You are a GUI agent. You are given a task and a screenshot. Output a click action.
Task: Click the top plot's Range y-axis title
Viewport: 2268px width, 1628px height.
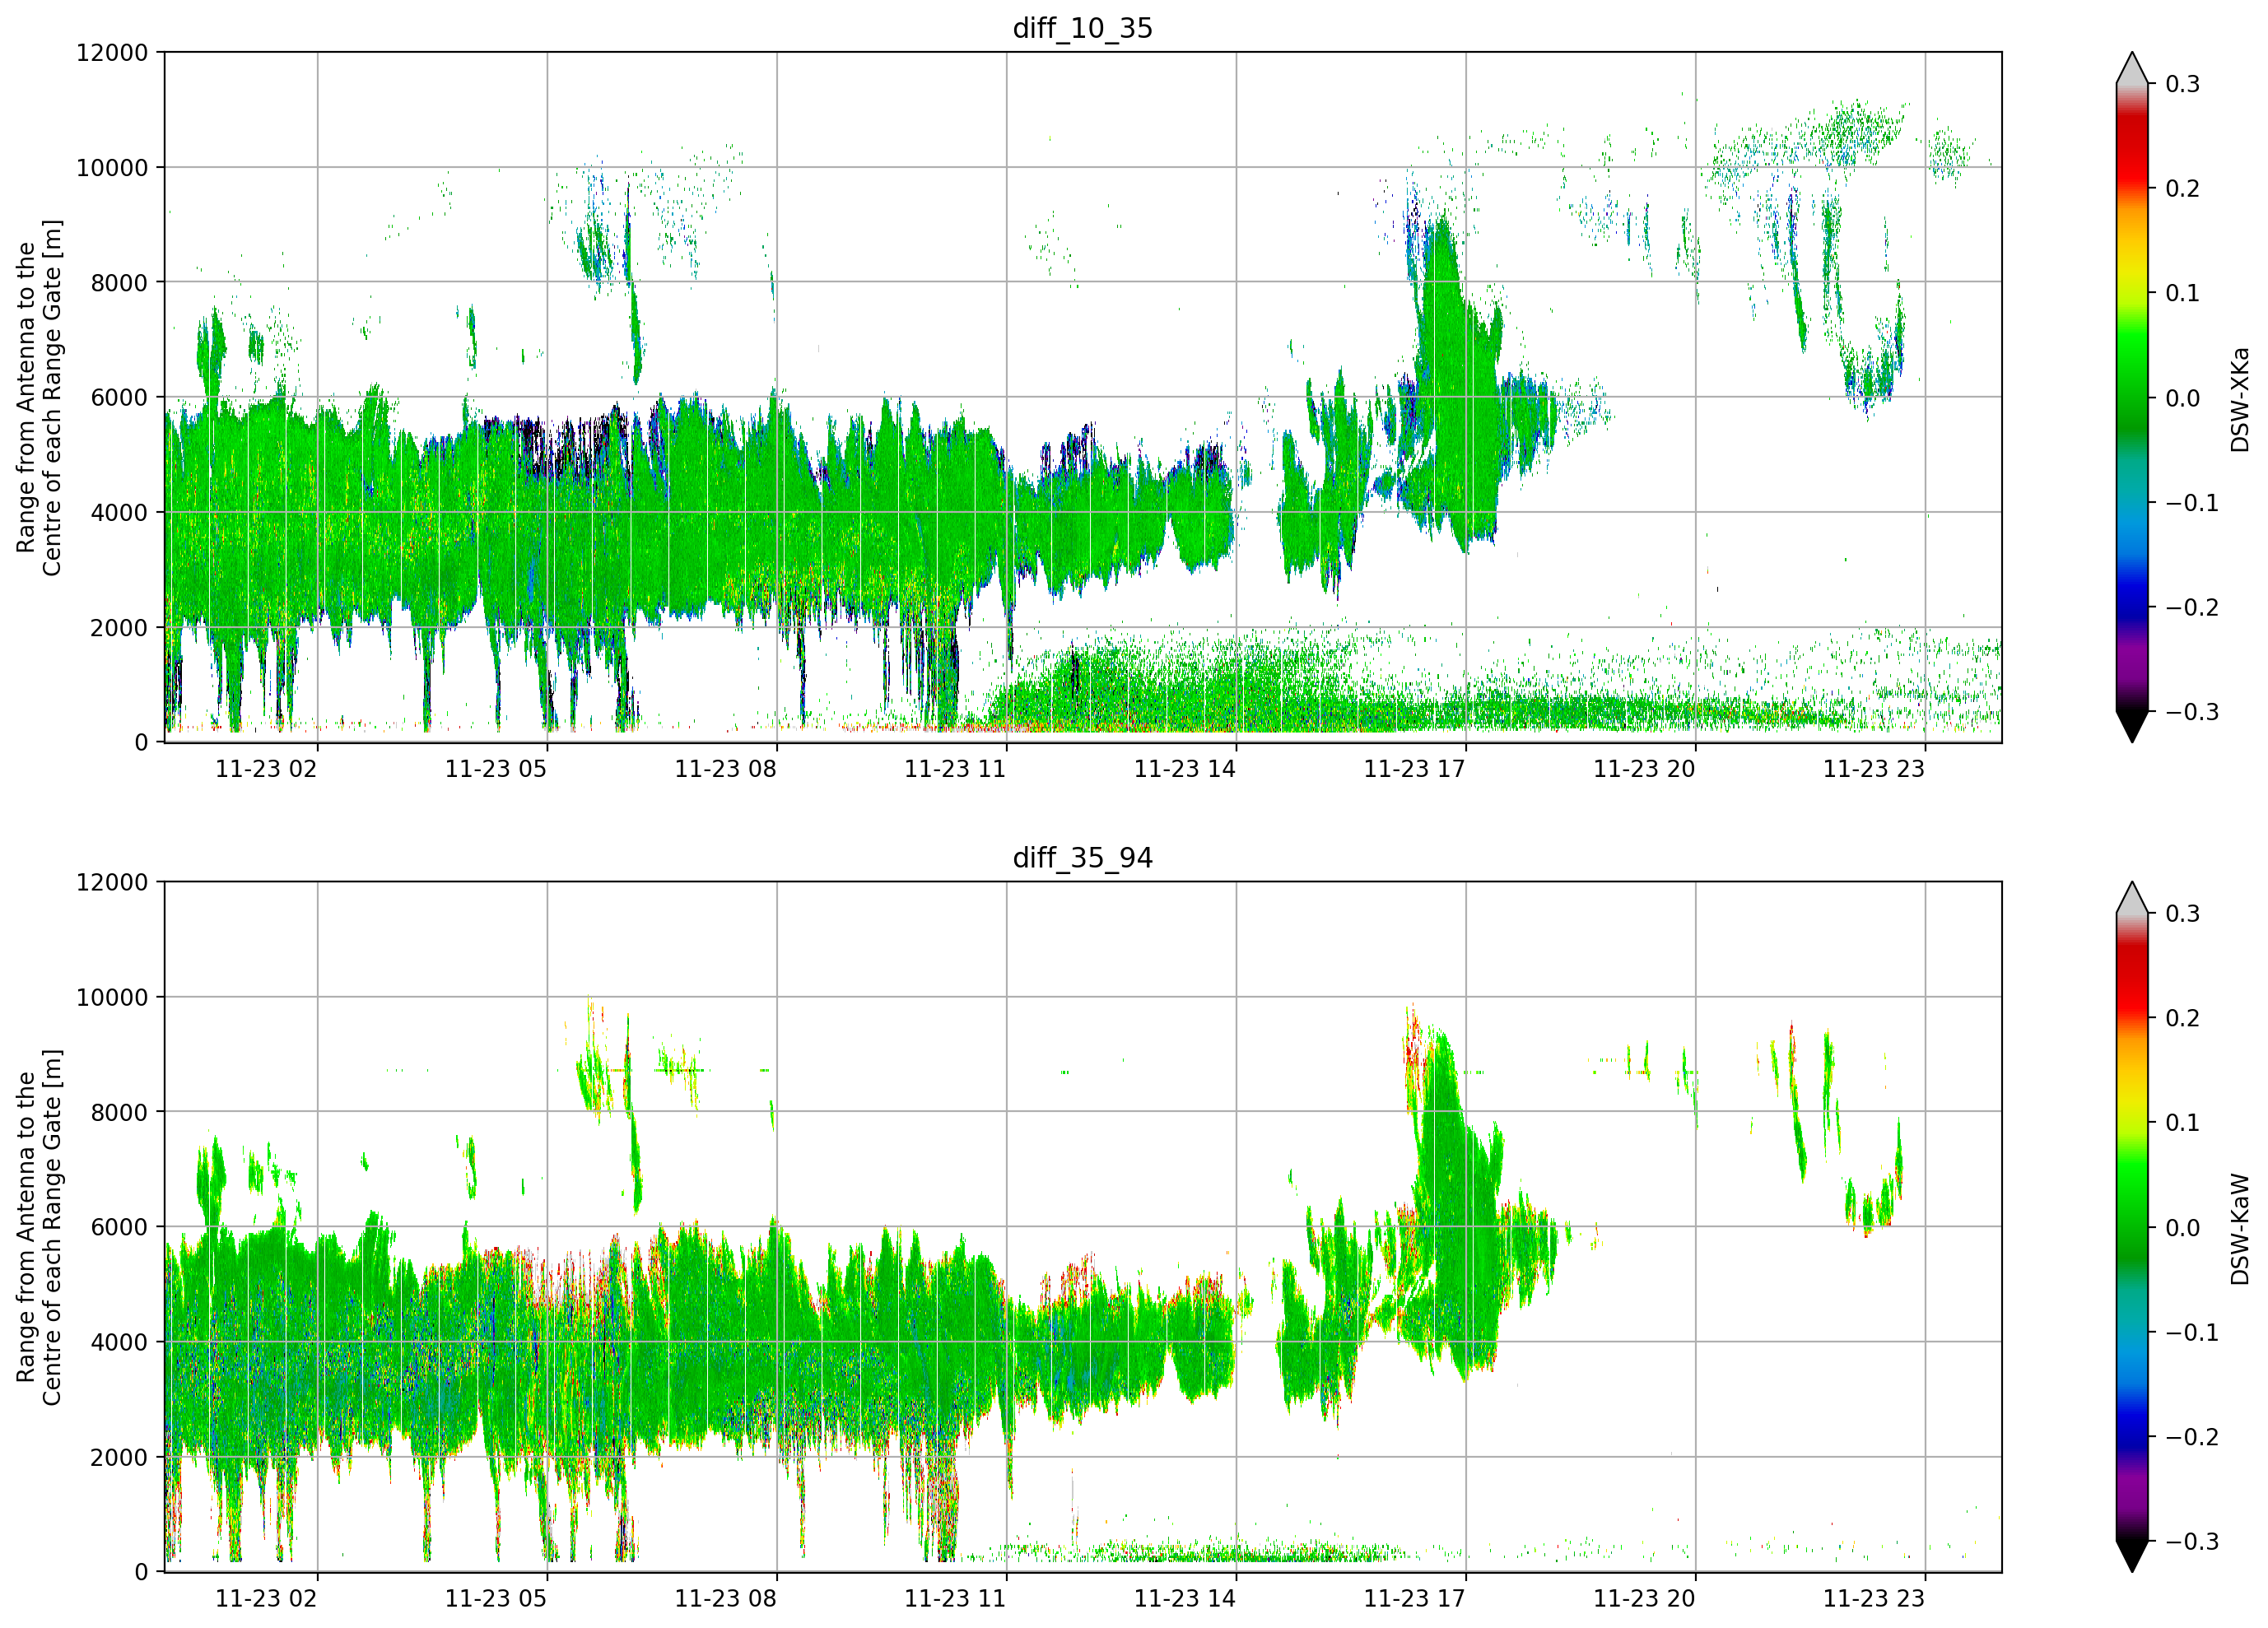pyautogui.click(x=39, y=398)
